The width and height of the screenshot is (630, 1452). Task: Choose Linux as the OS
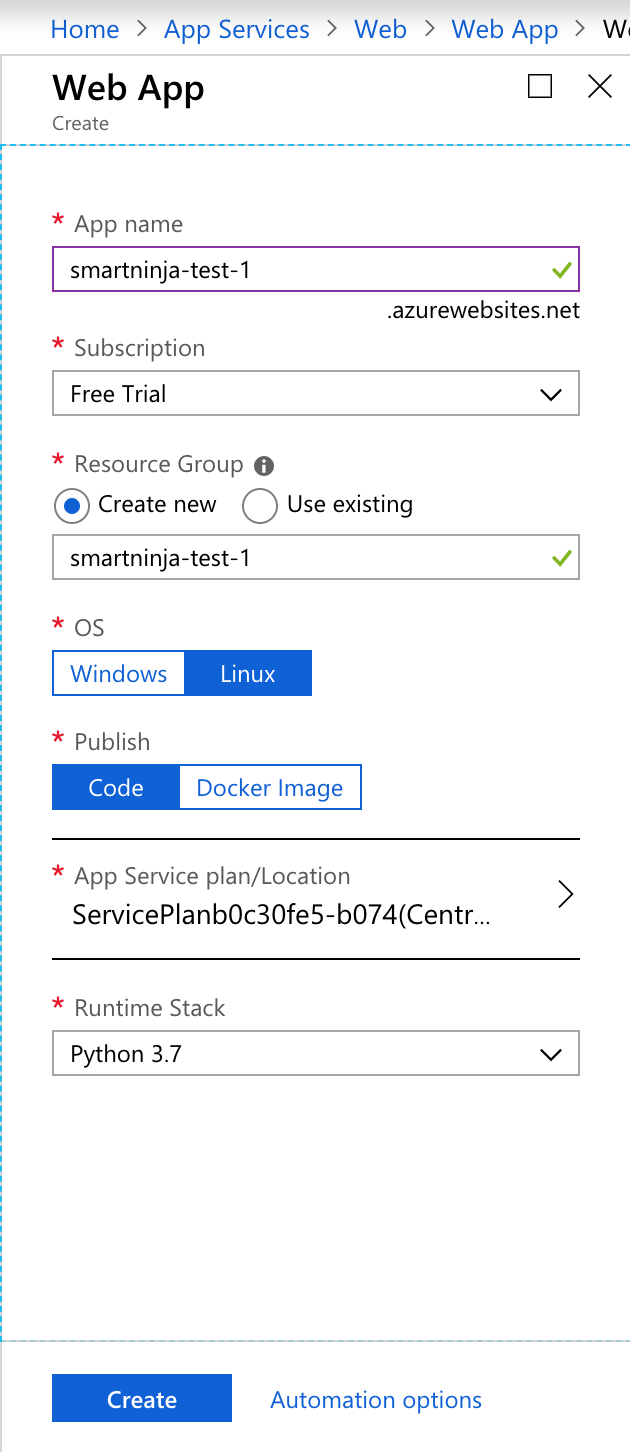248,673
